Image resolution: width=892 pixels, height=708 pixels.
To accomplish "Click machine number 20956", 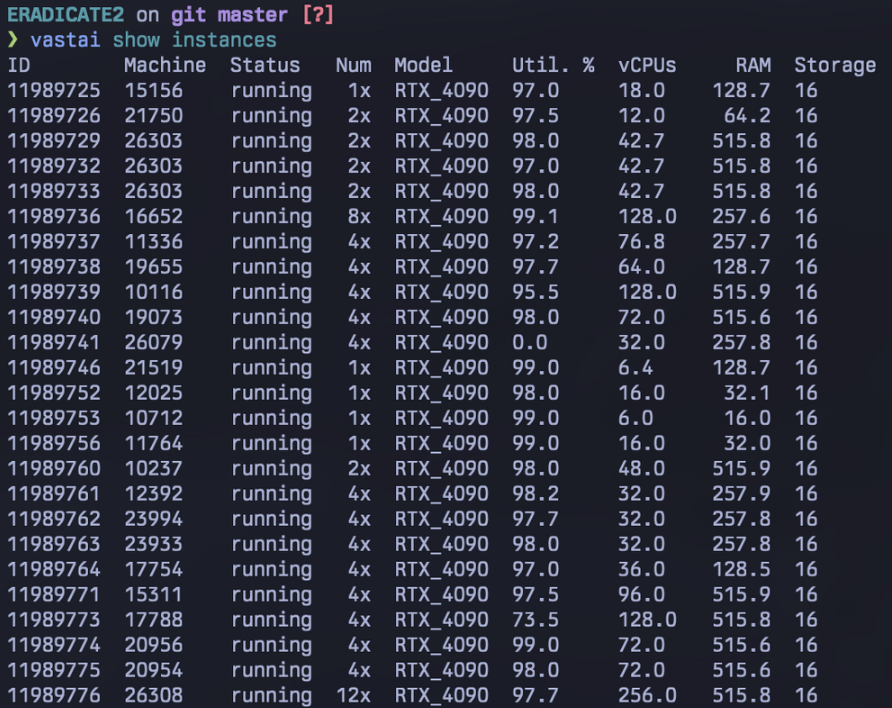I will [154, 645].
